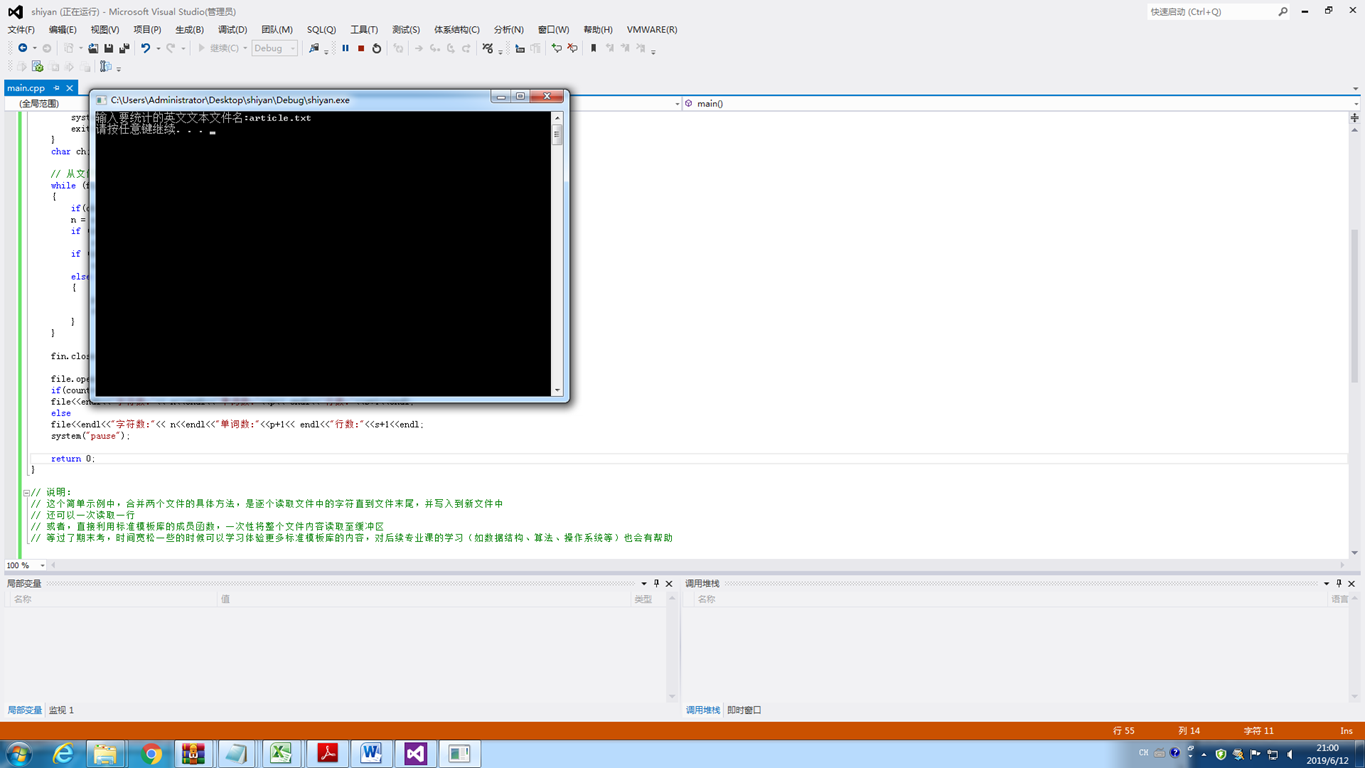Switch to the 监视 1 tab
The image size is (1365, 768).
(61, 710)
